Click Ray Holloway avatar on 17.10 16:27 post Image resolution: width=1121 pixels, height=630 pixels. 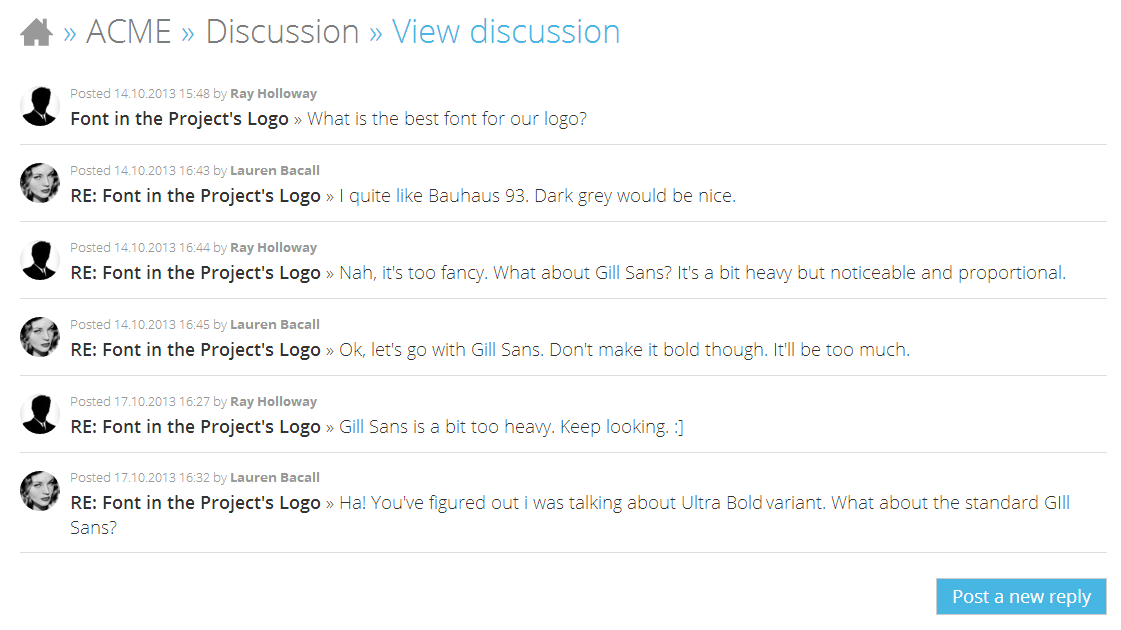coord(40,414)
